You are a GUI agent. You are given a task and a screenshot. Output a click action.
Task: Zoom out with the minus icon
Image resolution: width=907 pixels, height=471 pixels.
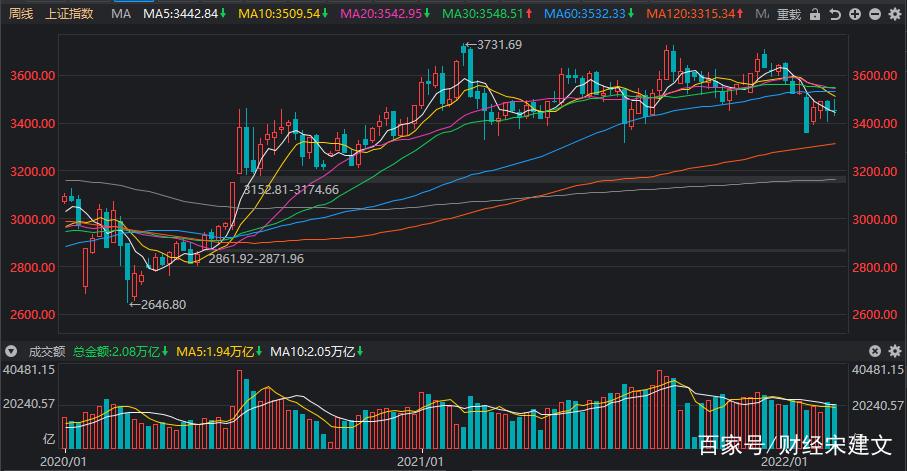pos(875,15)
